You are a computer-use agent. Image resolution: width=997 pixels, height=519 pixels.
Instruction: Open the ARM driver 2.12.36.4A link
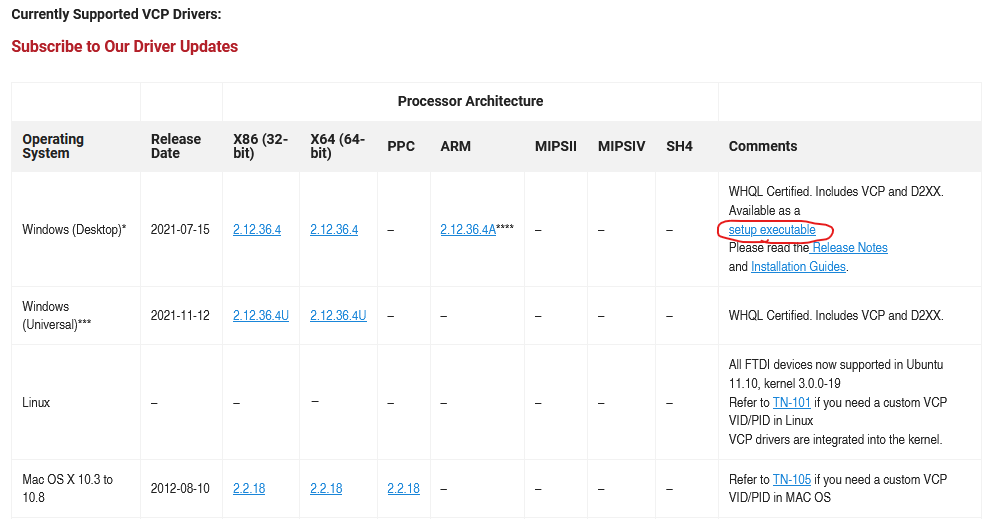(468, 230)
